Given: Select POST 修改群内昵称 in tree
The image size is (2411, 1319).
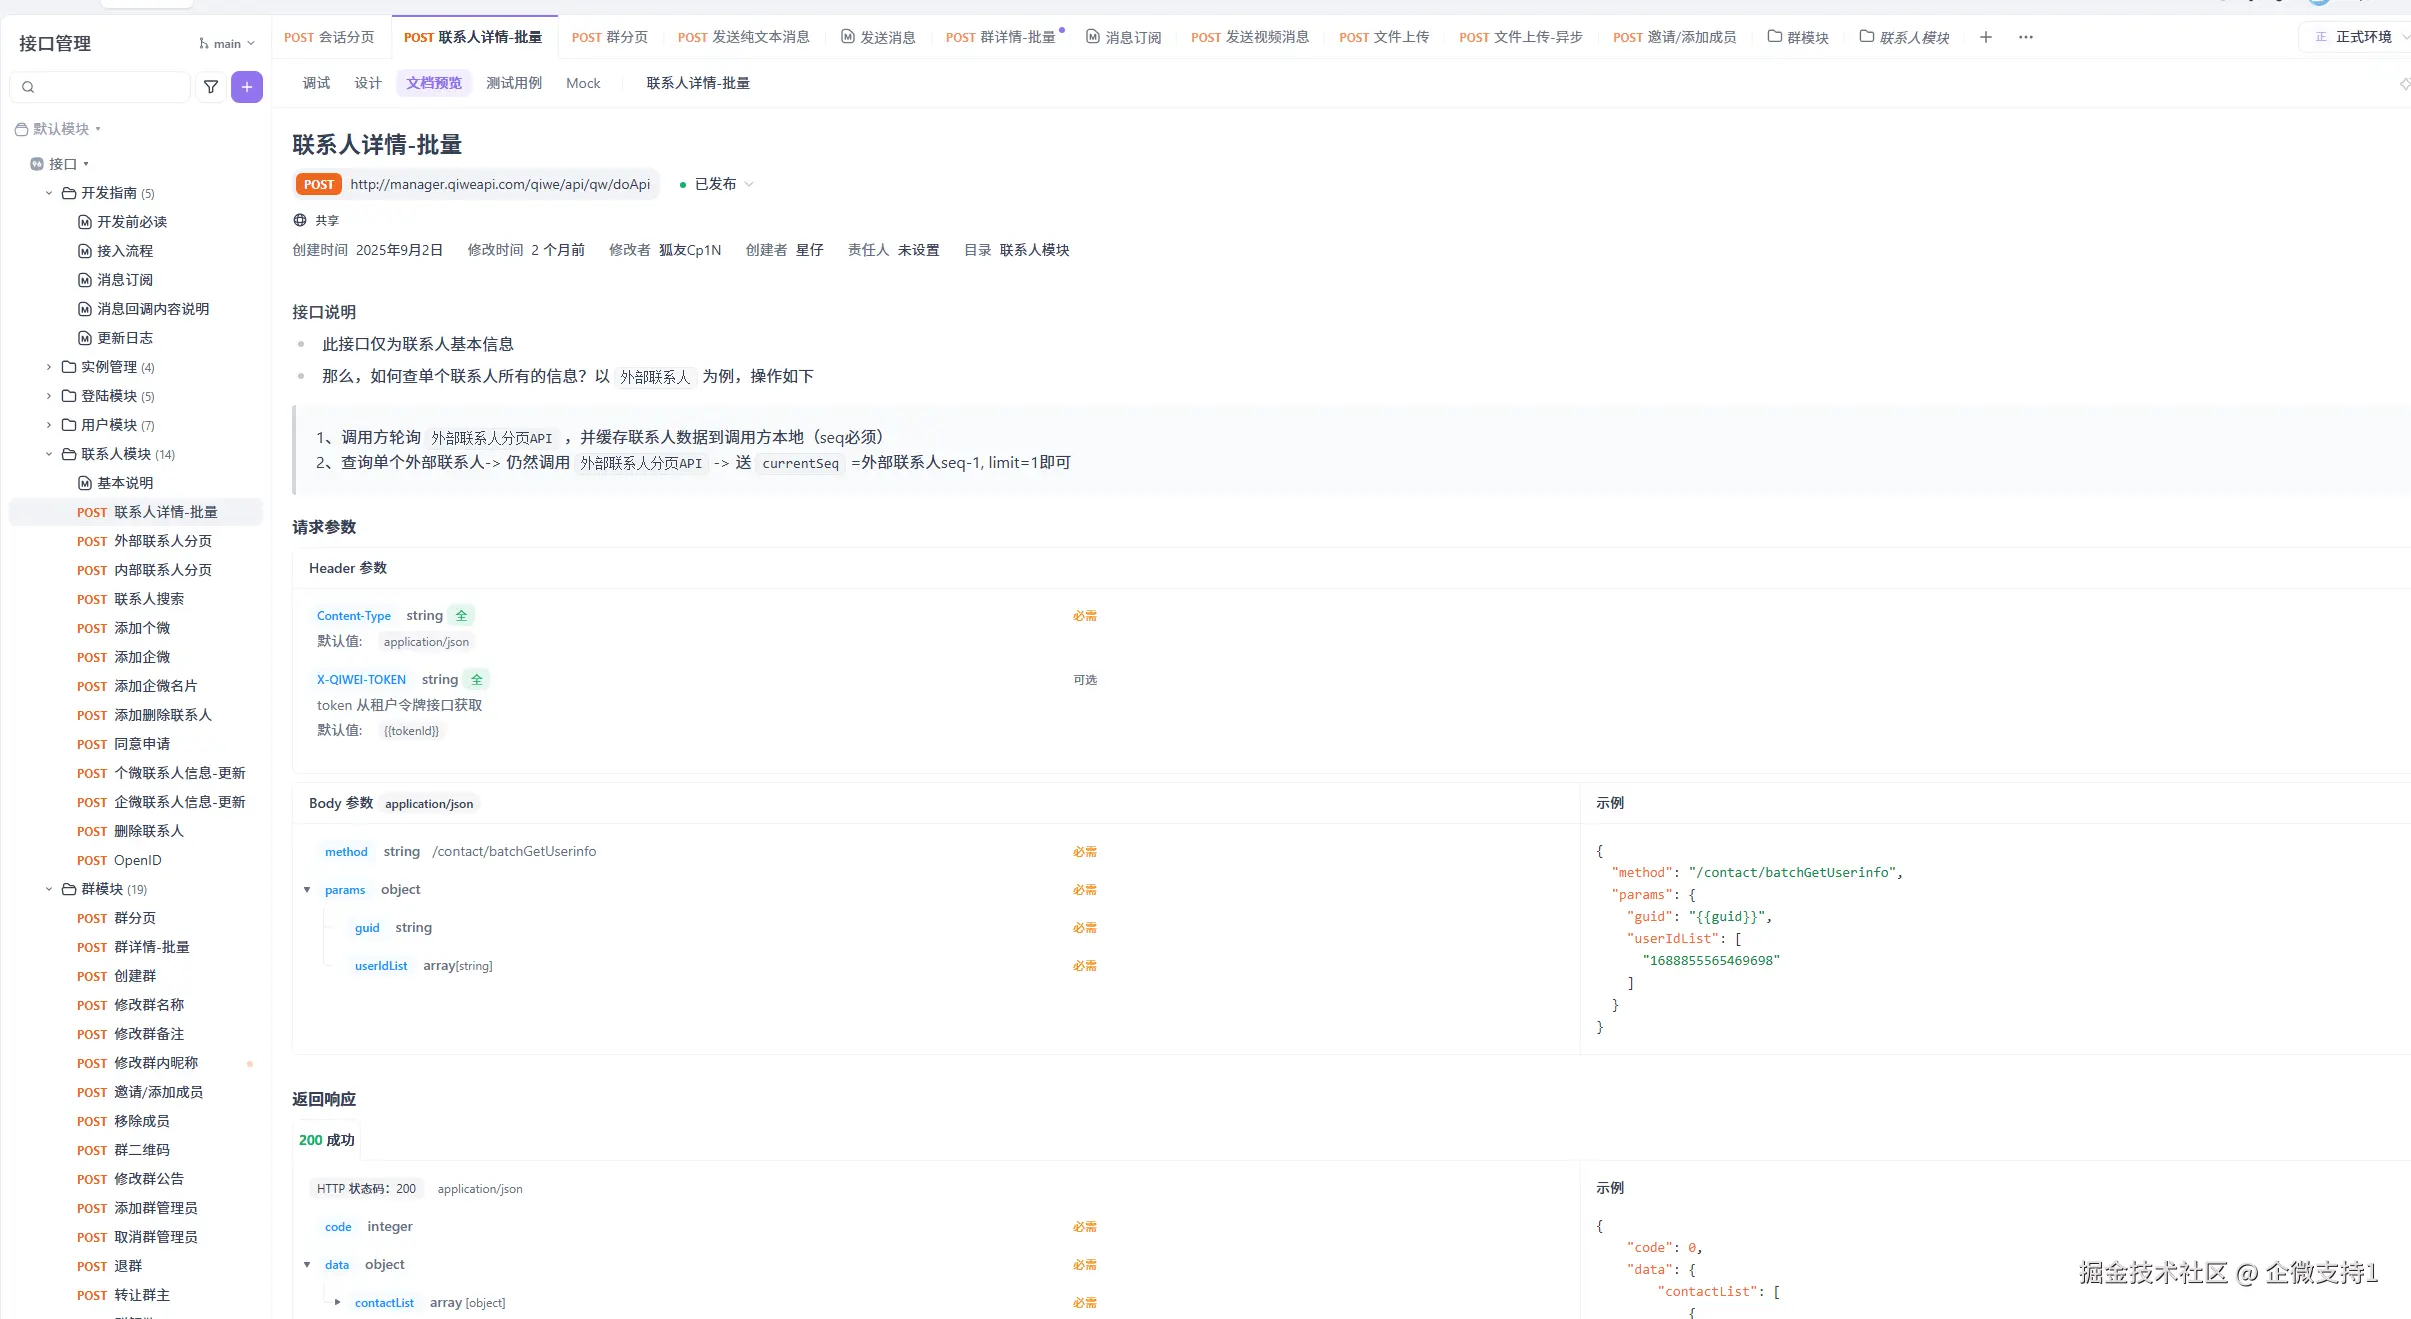Looking at the screenshot, I should 137,1063.
